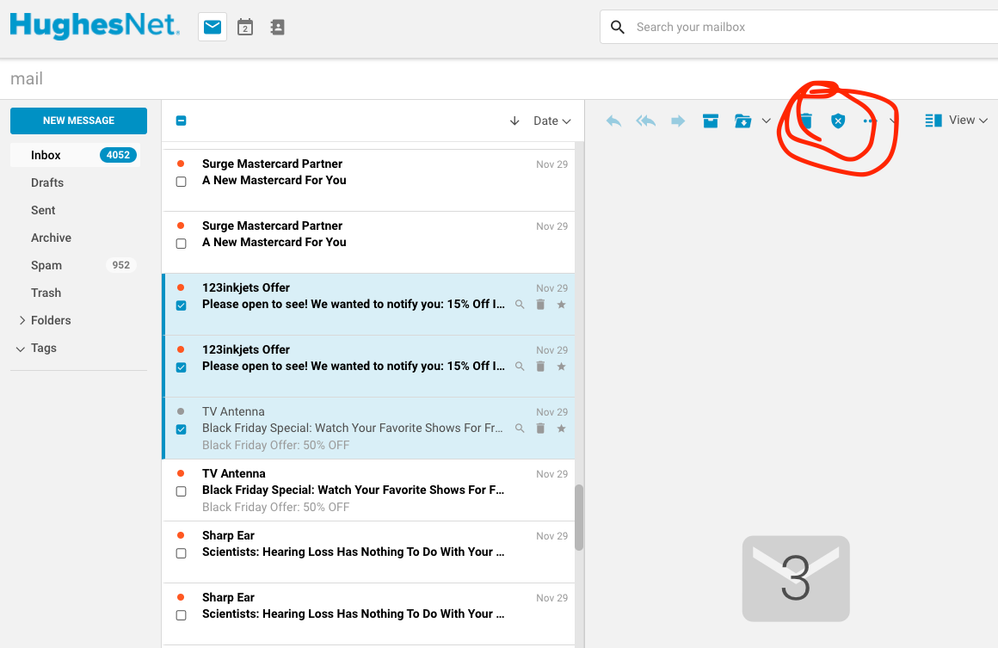The width and height of the screenshot is (998, 648).
Task: Expand the Folders tree in sidebar
Action: 23,321
